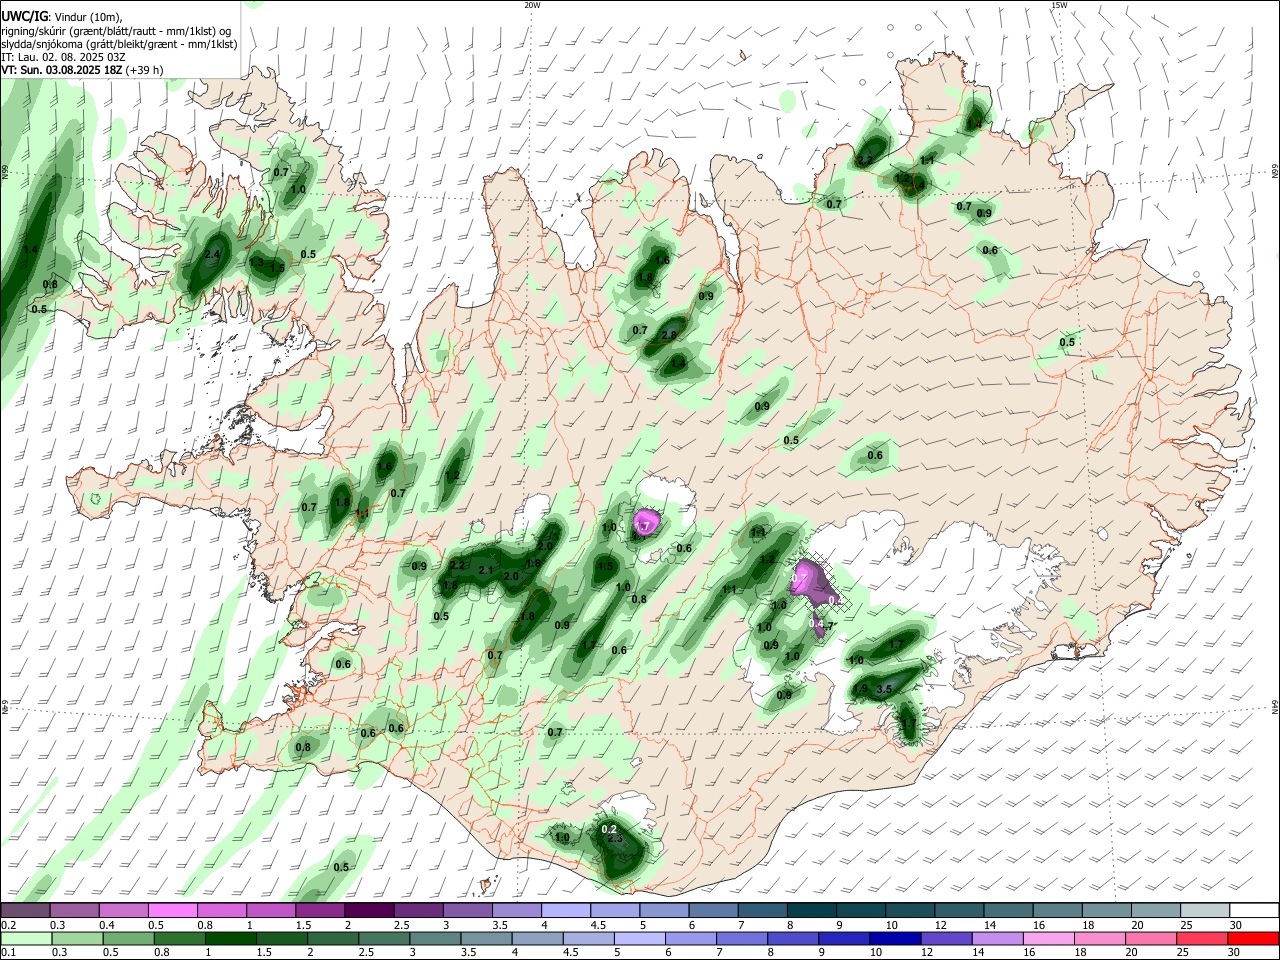Click the darkest green rain swatch between 1 and 1.5

click(229, 938)
